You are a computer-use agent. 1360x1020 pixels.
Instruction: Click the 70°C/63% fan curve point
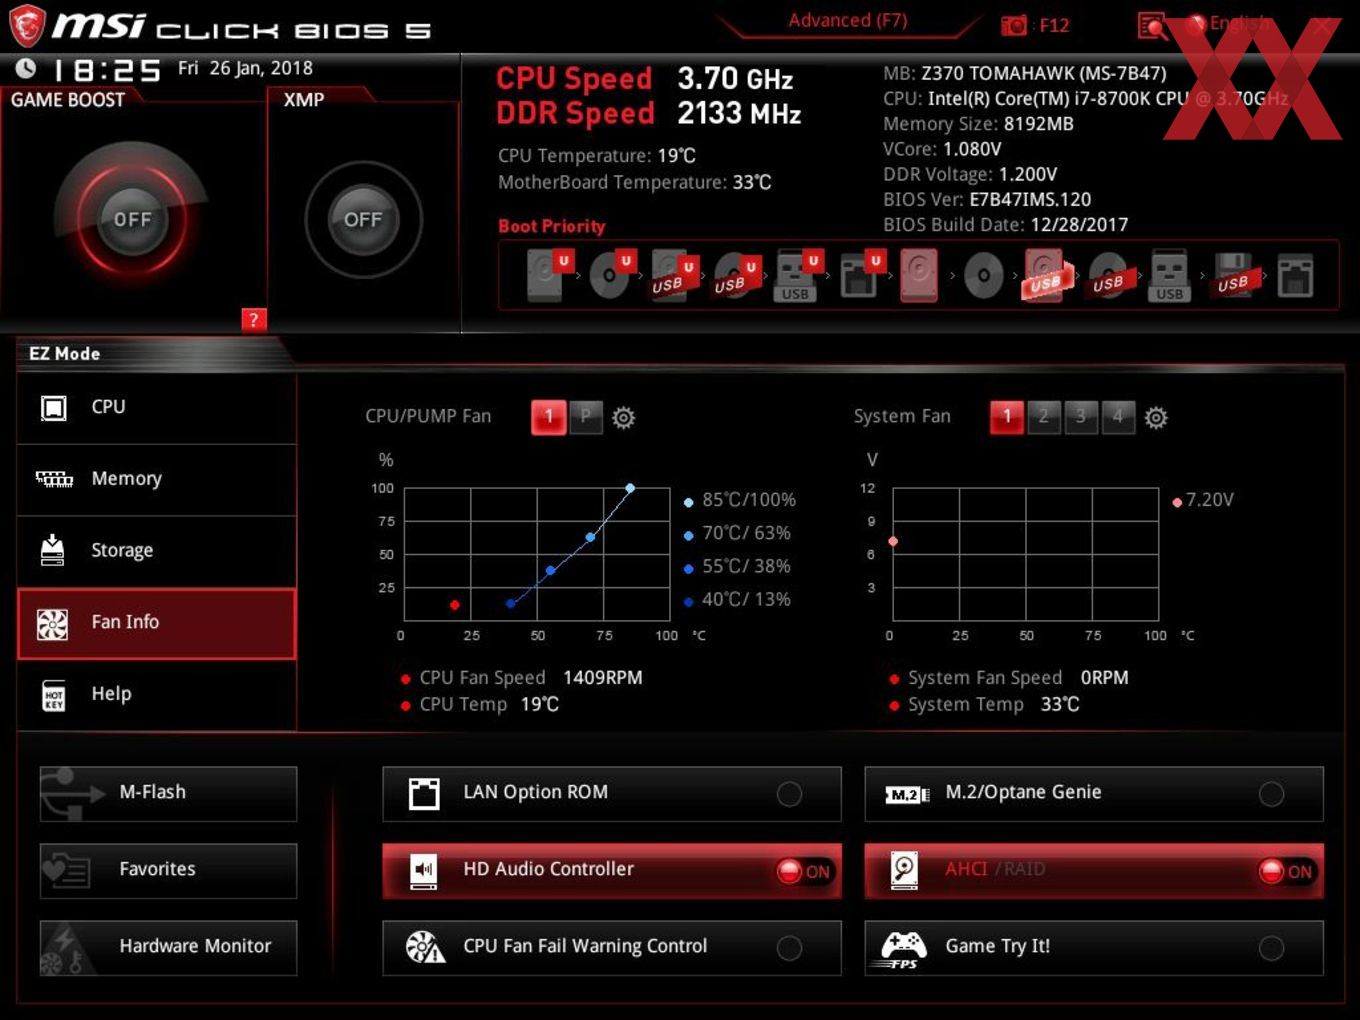coord(590,537)
